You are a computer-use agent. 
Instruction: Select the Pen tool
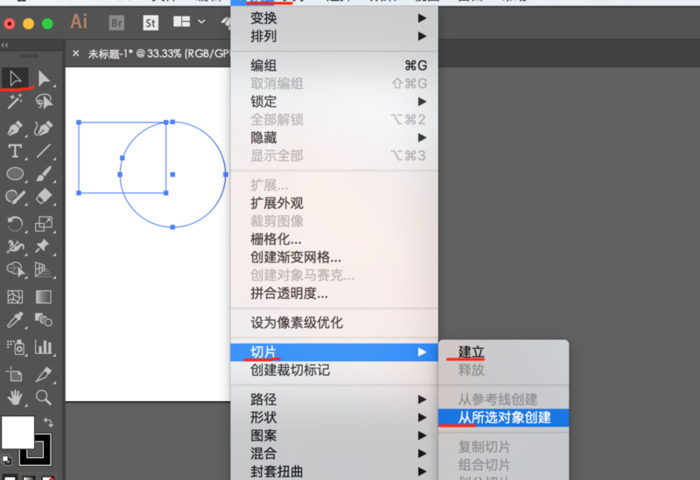15,128
